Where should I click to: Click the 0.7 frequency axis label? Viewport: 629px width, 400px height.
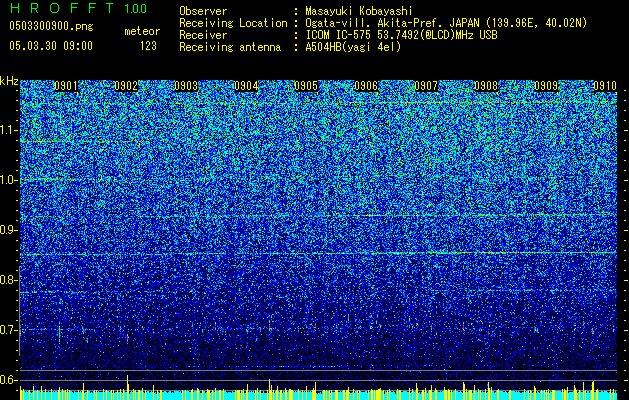(x=8, y=330)
